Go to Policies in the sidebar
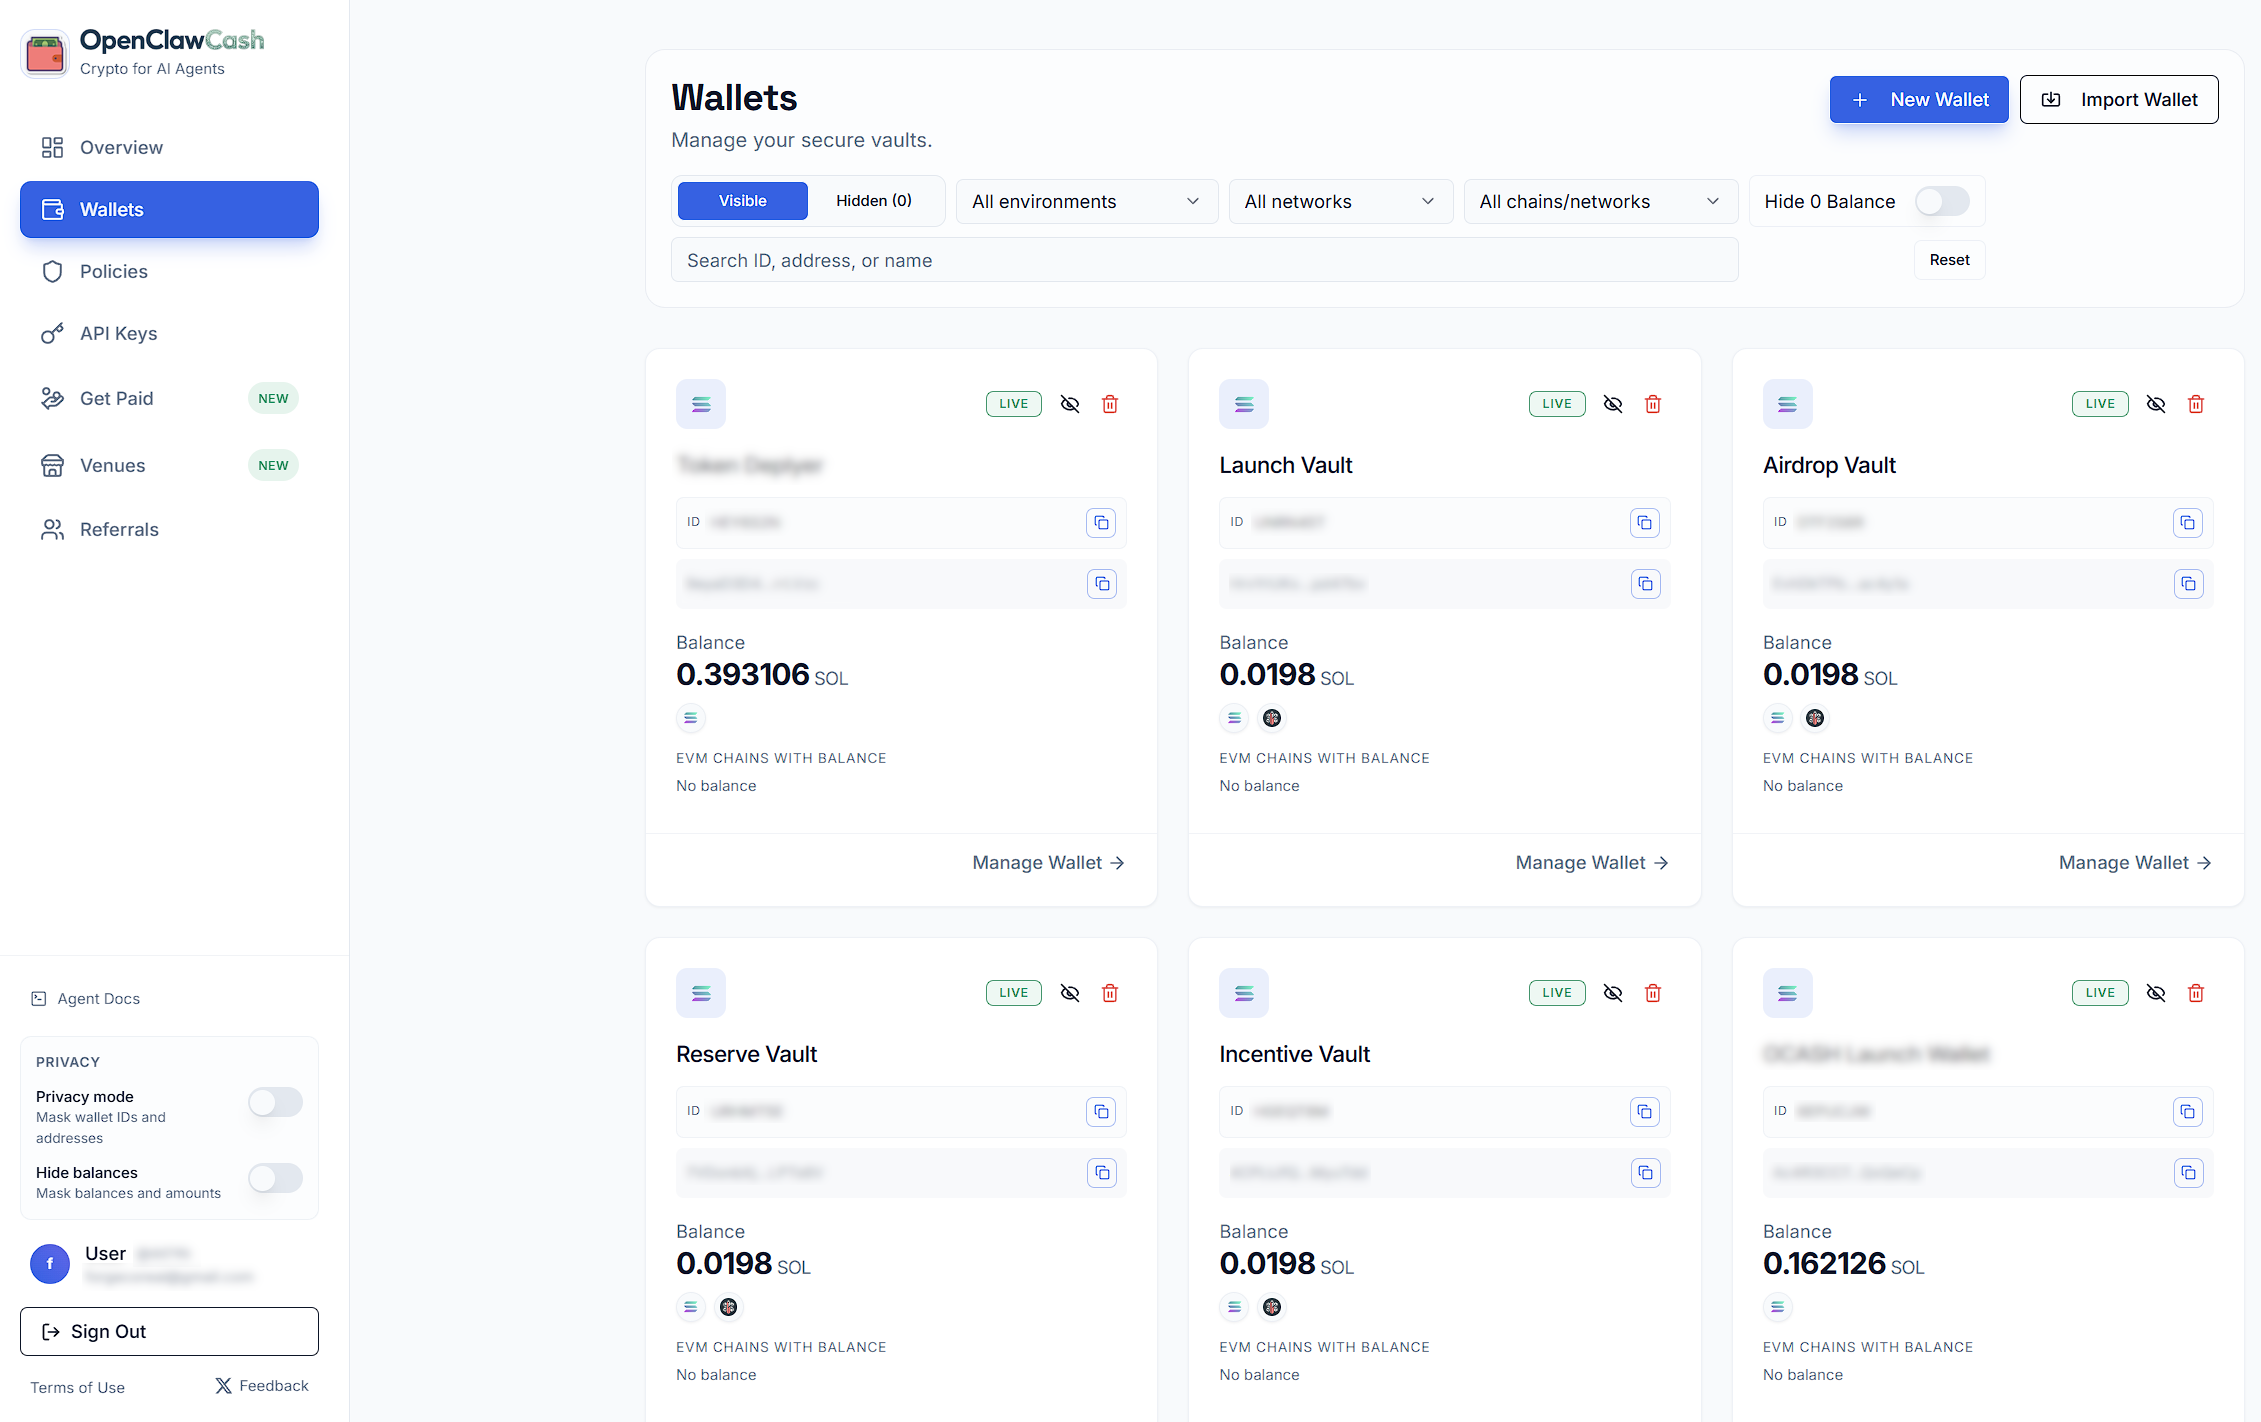Screen dimensions: 2261x1422 tap(113, 271)
